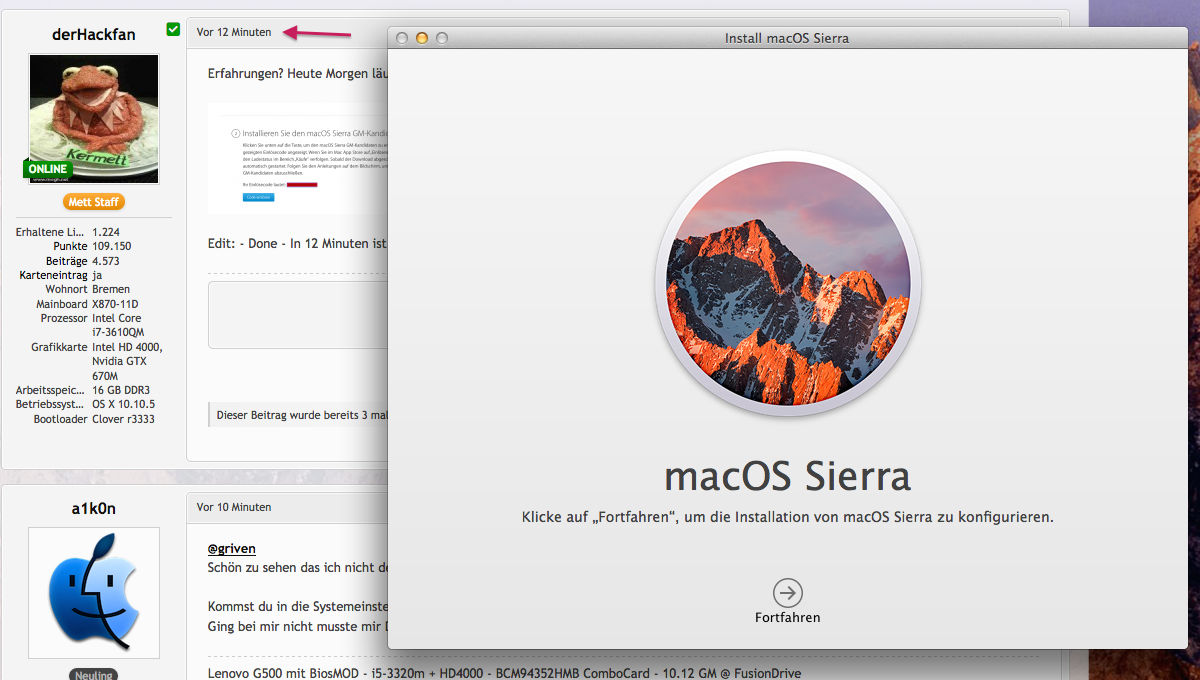Click the Fortfahren arrow icon in installer
This screenshot has width=1200, height=680.
[788, 593]
